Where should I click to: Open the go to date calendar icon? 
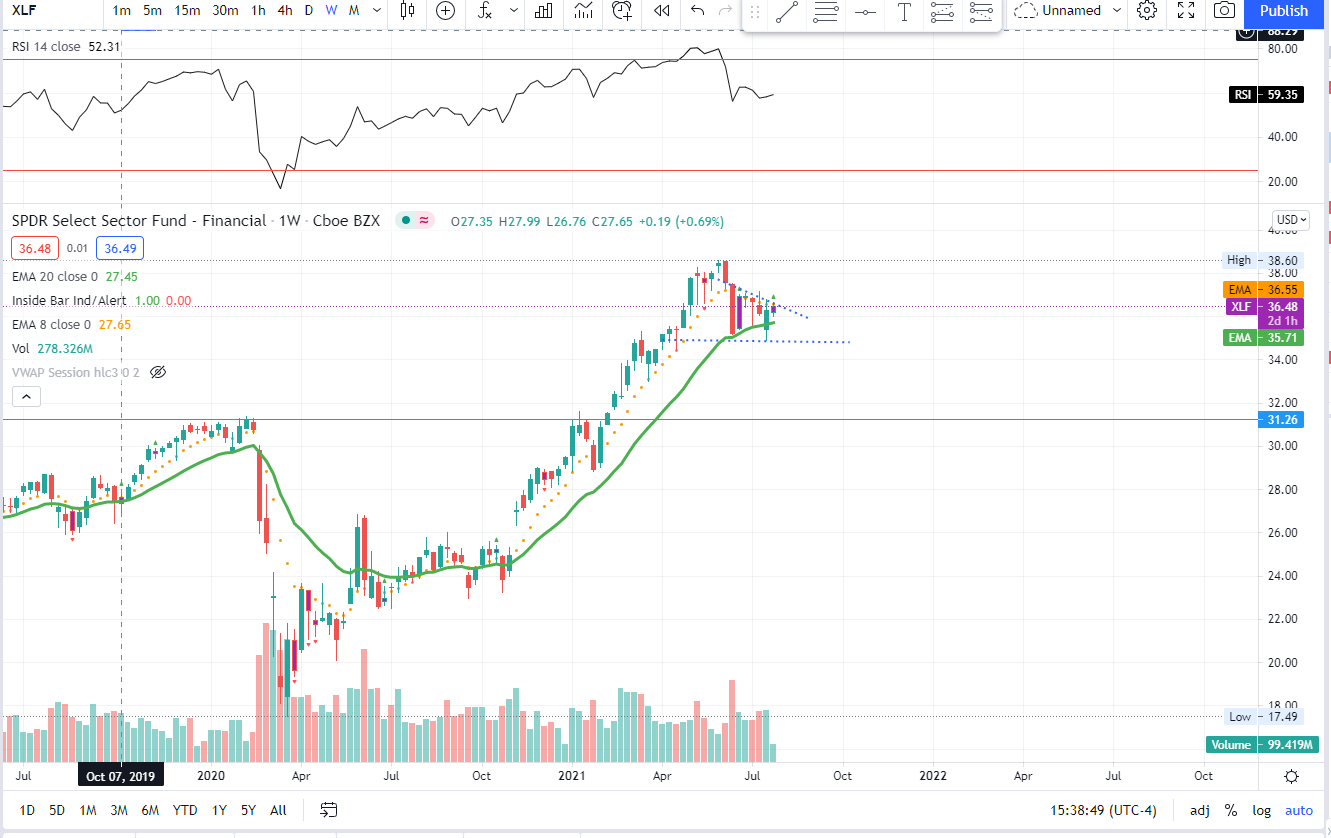328,810
